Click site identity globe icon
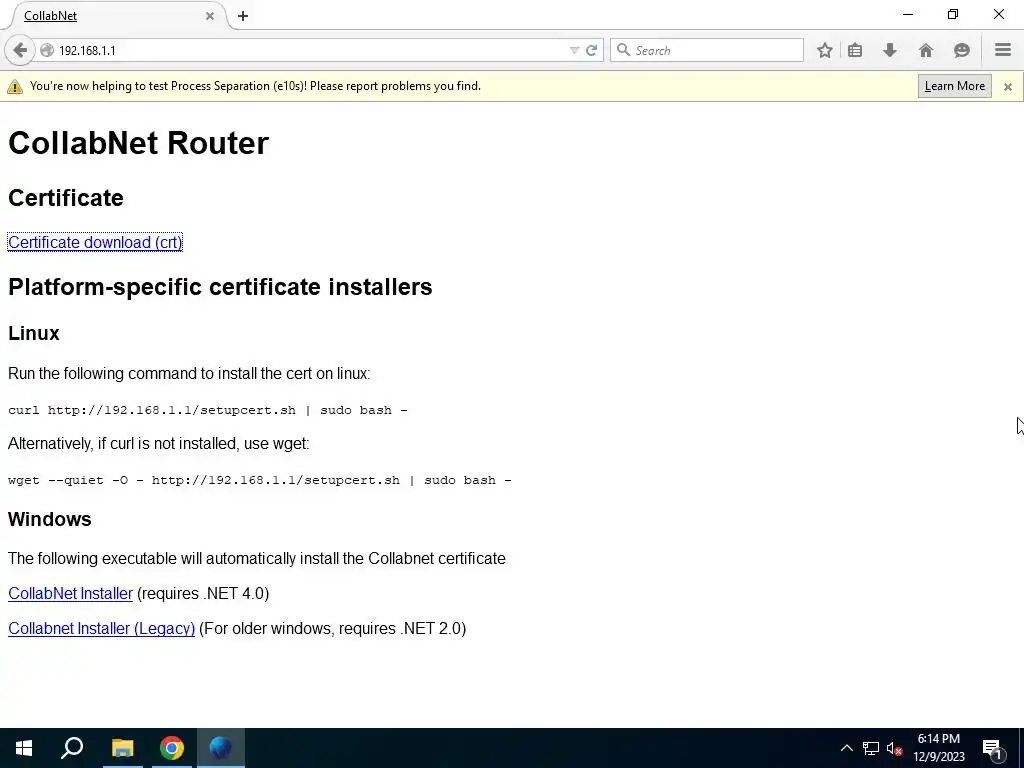The image size is (1024, 768). point(47,50)
